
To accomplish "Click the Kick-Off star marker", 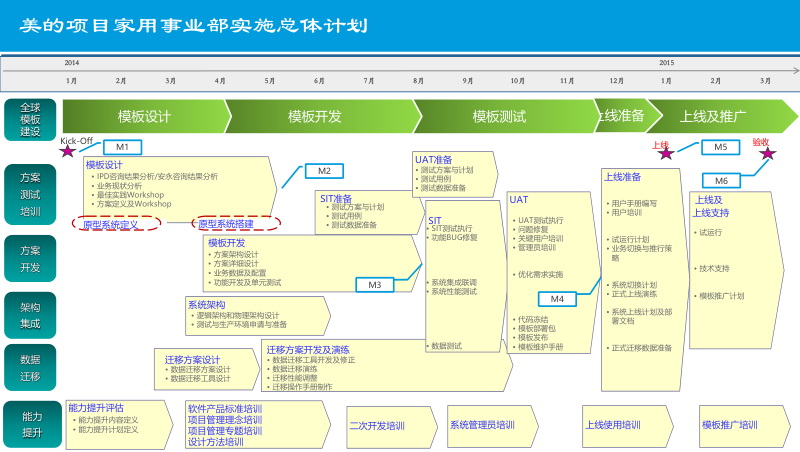I will (x=67, y=151).
